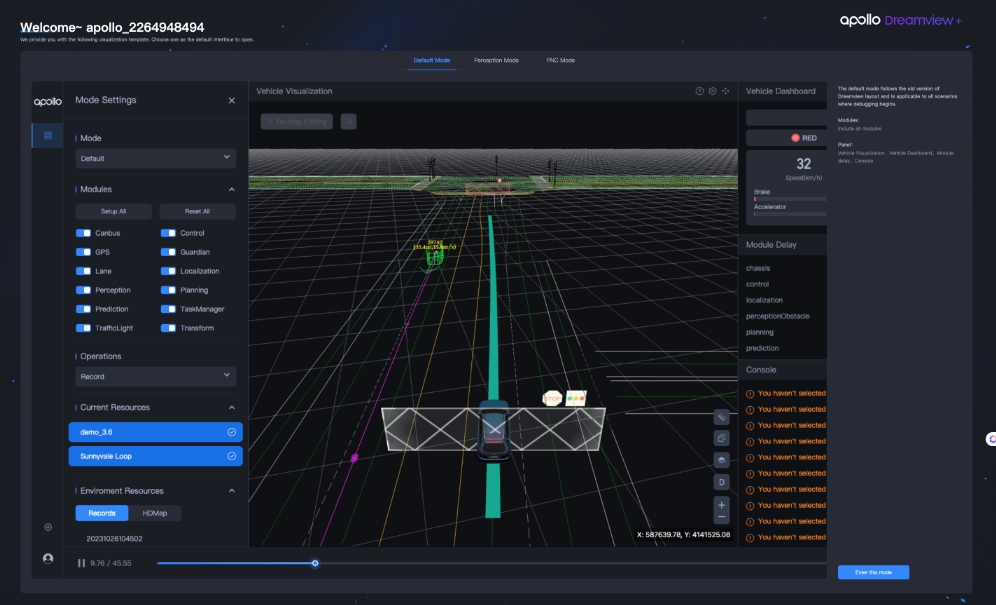
Task: Toggle the Guardian module switch
Action: 168,252
